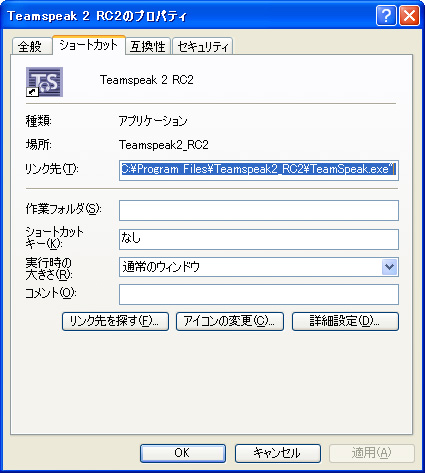Screen dimensions: 425x473
Task: Open 詳細設定 options
Action: point(345,321)
